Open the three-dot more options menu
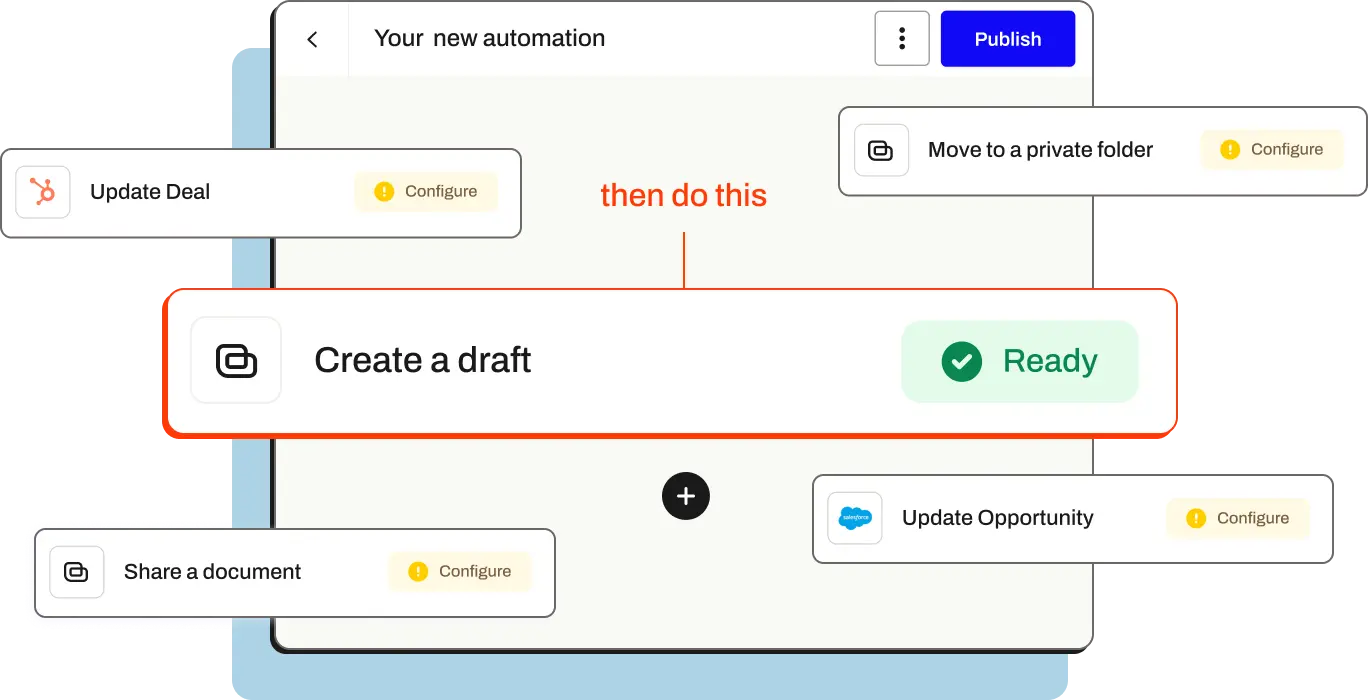This screenshot has width=1368, height=700. click(x=902, y=39)
